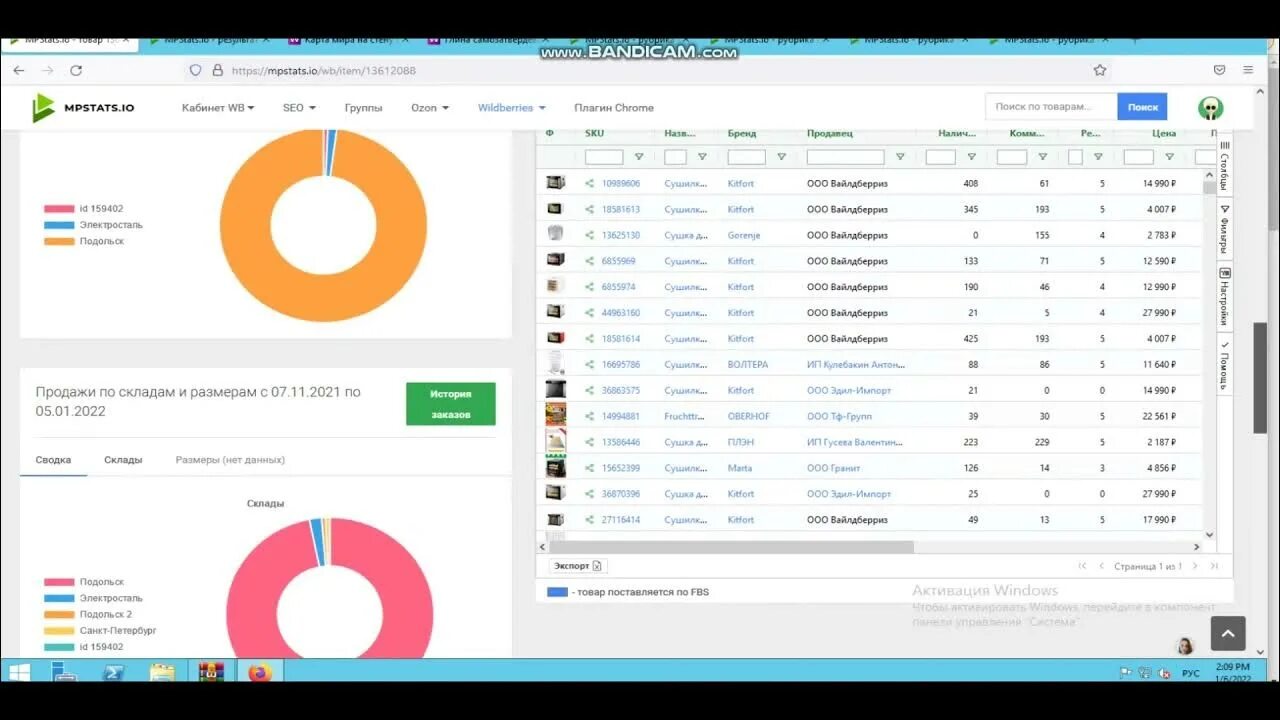Open the user avatar profile icon

click(x=1211, y=107)
